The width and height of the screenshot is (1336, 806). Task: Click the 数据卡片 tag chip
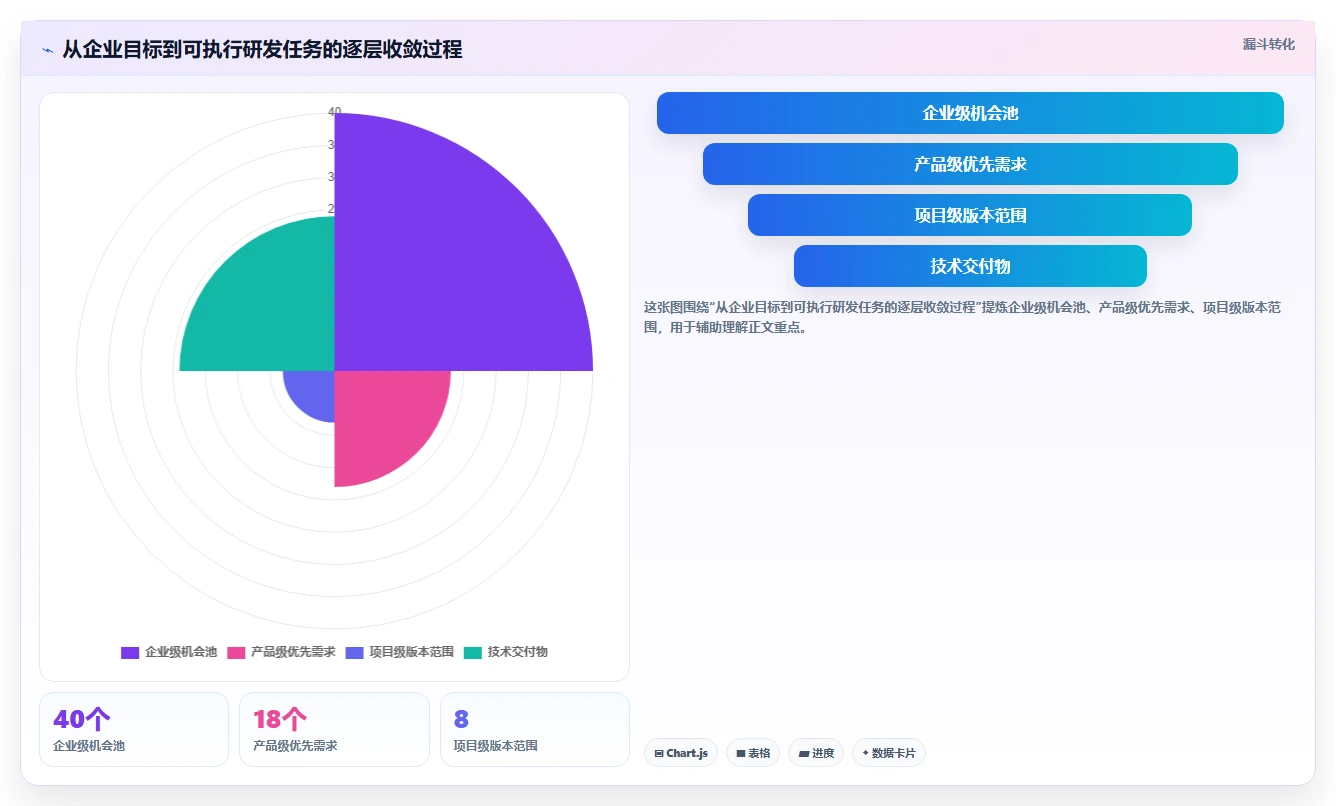(889, 753)
